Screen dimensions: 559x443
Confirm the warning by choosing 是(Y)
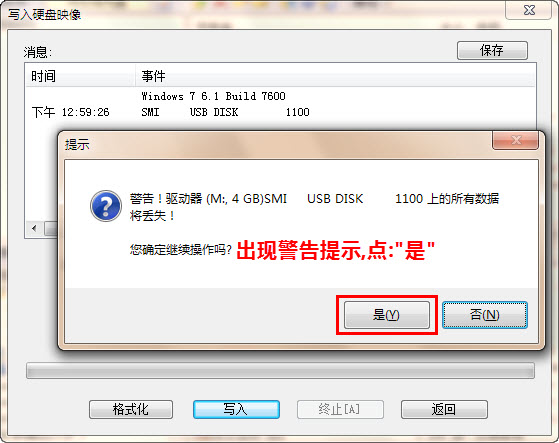[x=386, y=315]
